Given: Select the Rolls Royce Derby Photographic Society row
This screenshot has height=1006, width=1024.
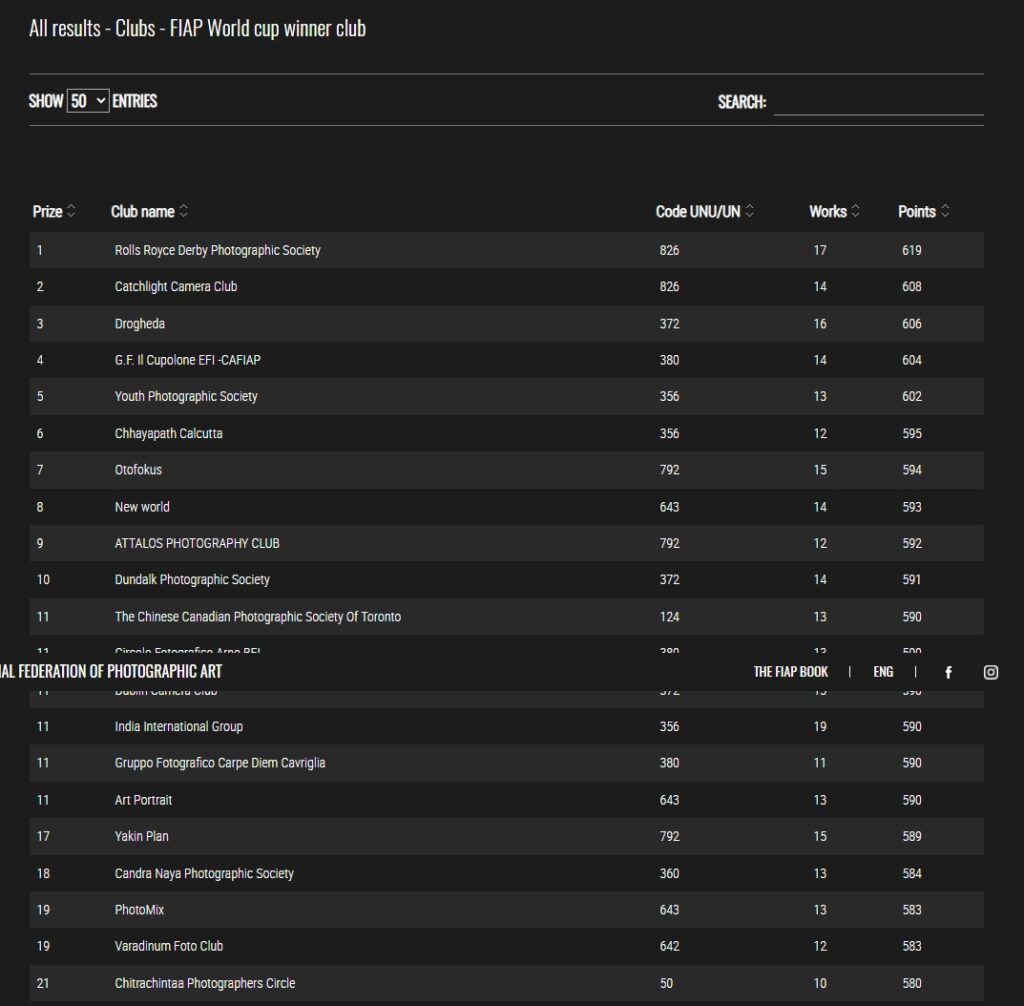Looking at the screenshot, I should pos(217,250).
